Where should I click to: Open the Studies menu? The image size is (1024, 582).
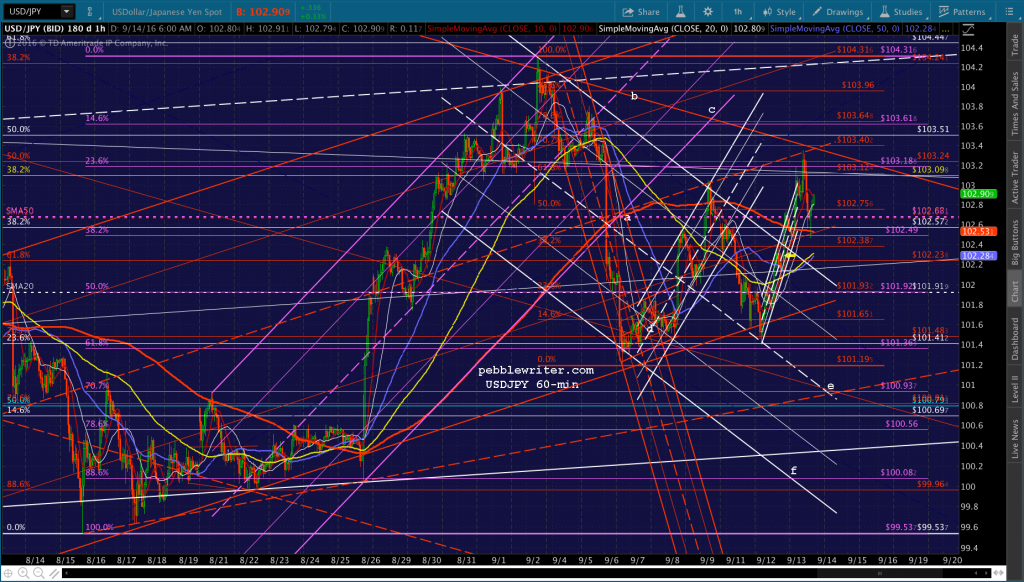tap(901, 12)
